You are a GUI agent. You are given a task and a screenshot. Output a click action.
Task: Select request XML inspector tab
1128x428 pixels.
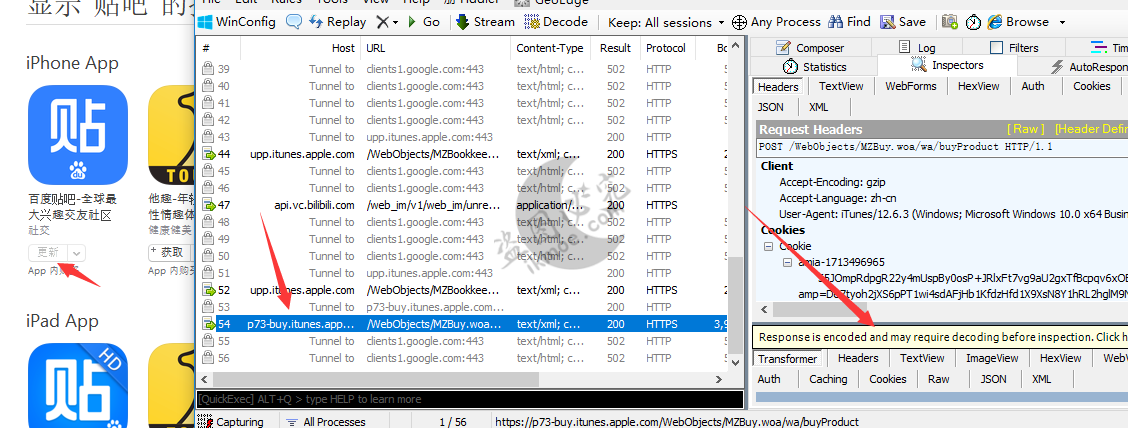click(819, 107)
